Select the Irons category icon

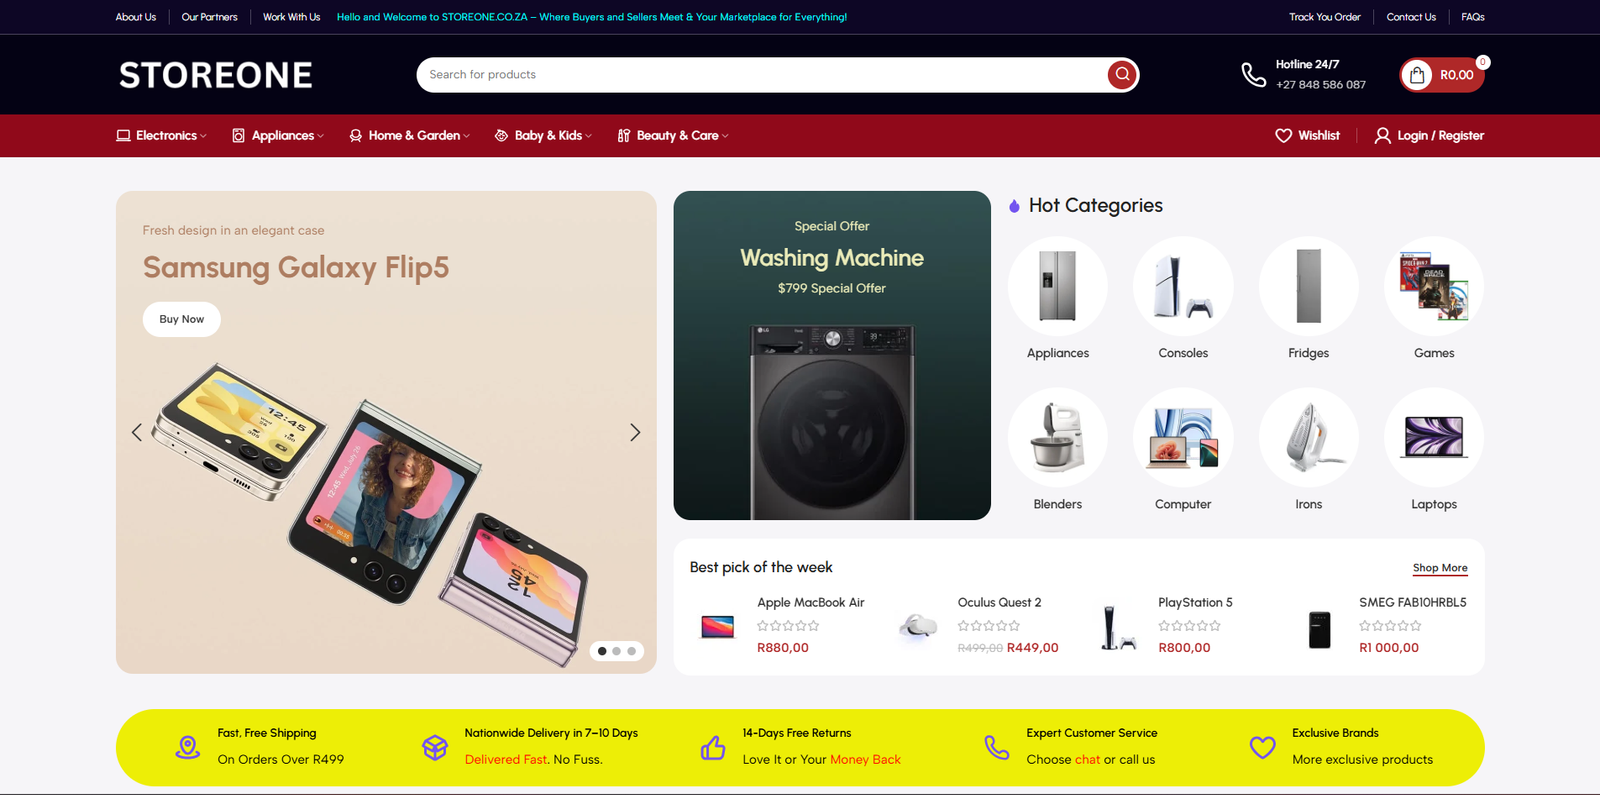coord(1308,437)
